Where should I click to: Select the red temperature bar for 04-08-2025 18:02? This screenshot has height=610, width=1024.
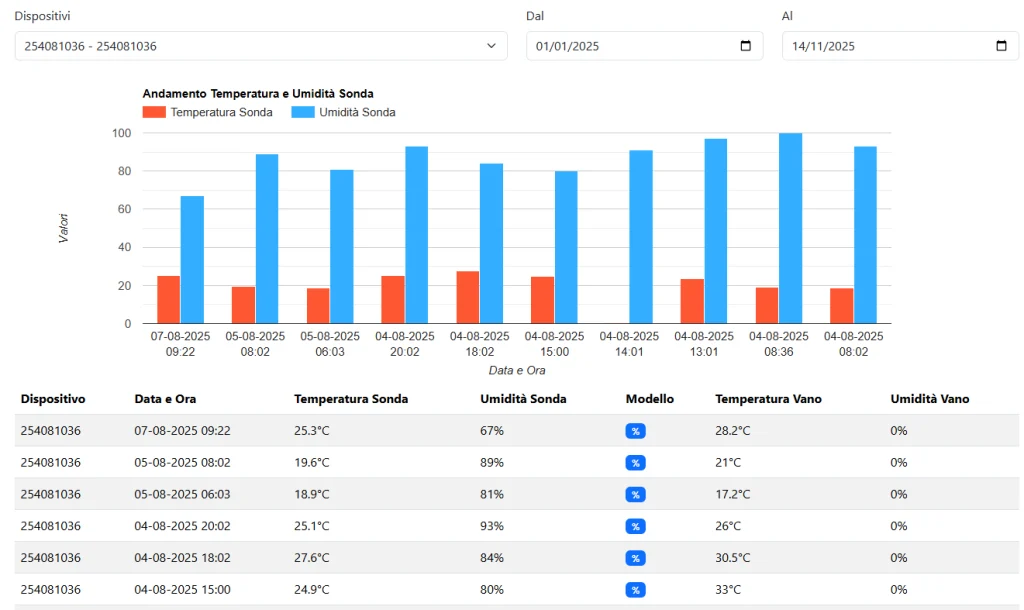pyautogui.click(x=468, y=297)
